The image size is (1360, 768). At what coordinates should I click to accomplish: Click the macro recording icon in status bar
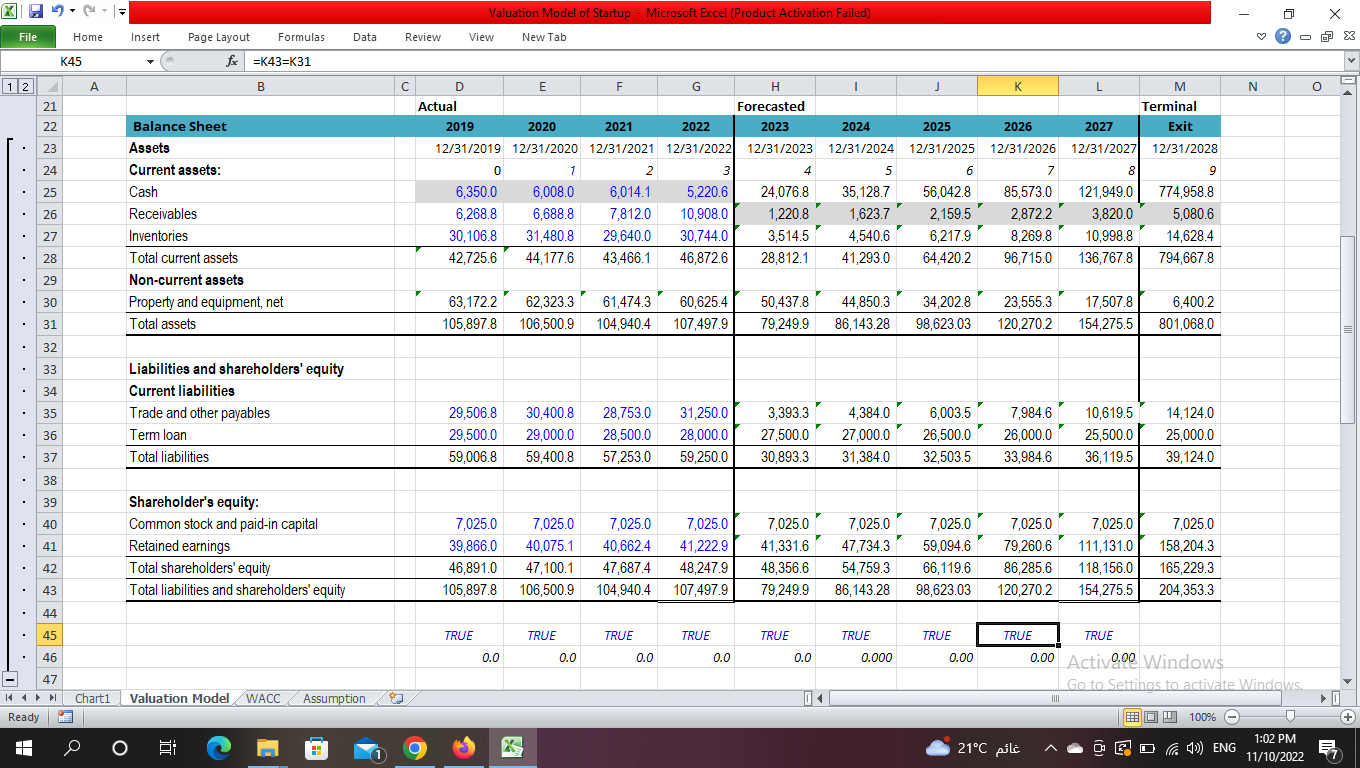pos(63,717)
